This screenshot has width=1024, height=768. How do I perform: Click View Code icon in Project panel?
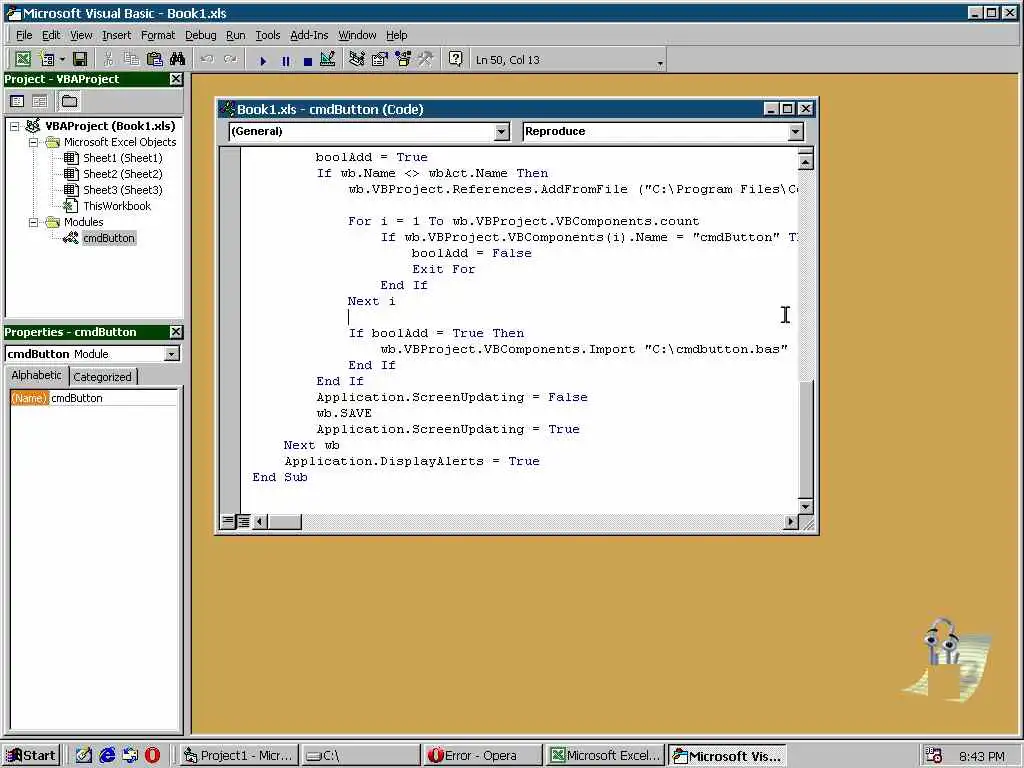(x=17, y=101)
